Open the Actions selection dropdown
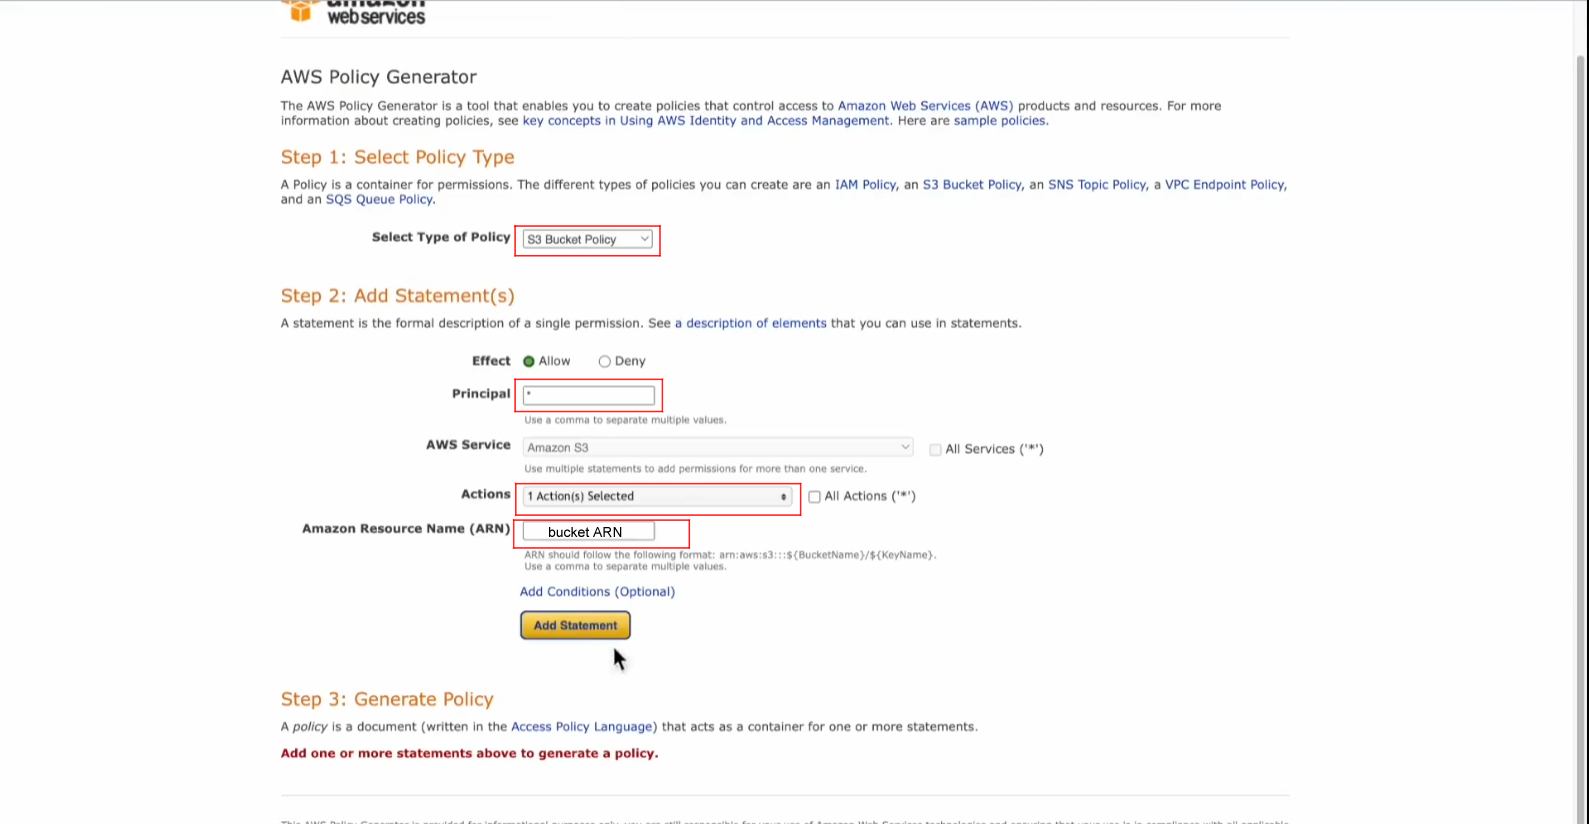Screen dimensions: 1589x824 657,496
